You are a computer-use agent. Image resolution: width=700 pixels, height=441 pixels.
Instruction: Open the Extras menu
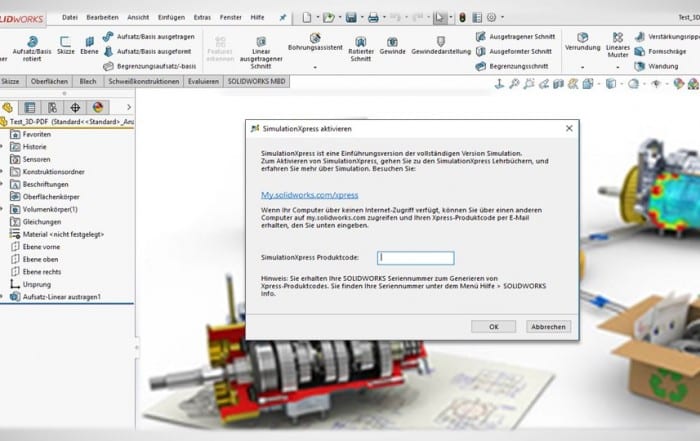tap(202, 17)
